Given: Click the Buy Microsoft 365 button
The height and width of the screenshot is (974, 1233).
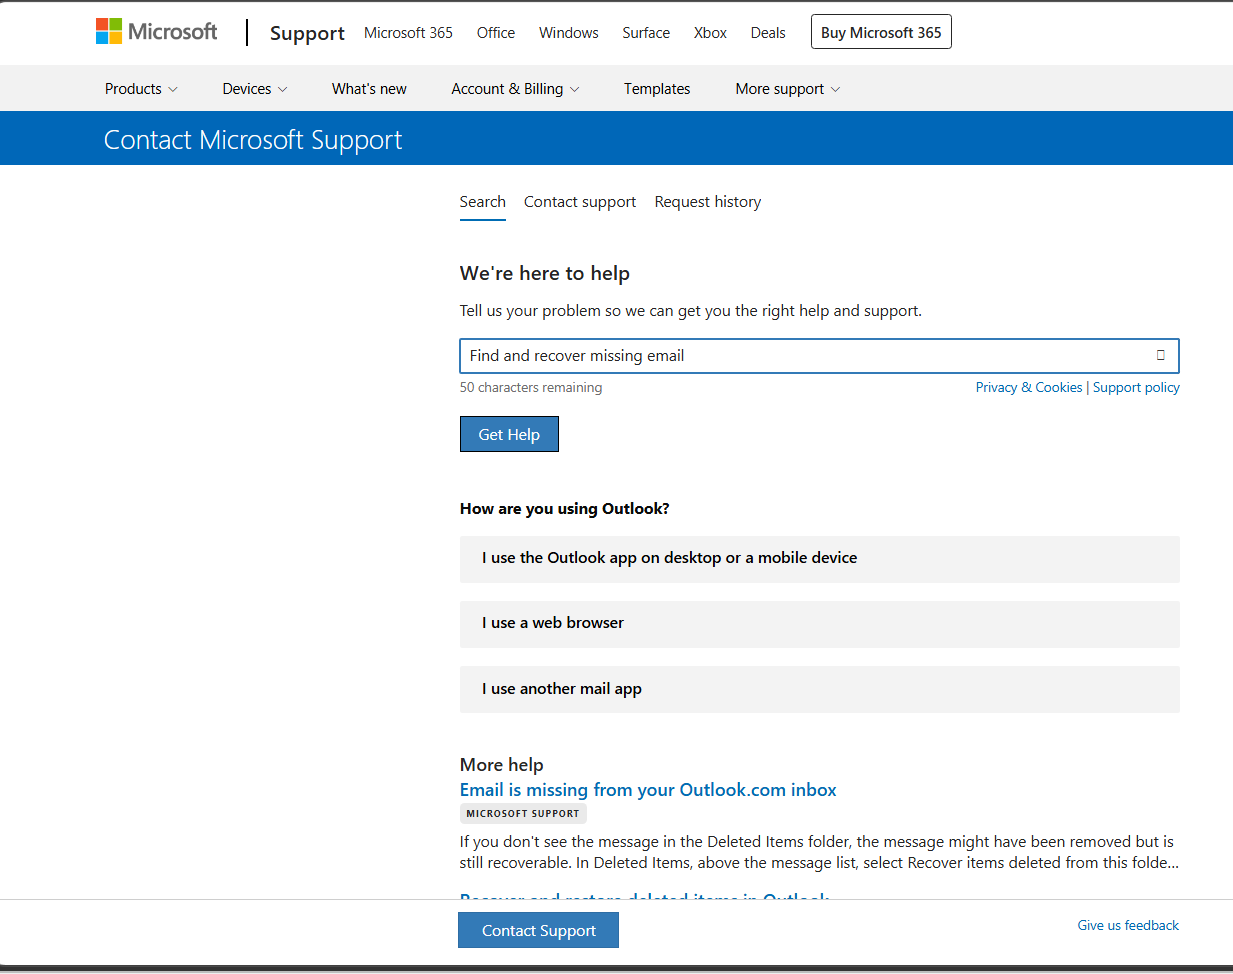Looking at the screenshot, I should click(881, 32).
